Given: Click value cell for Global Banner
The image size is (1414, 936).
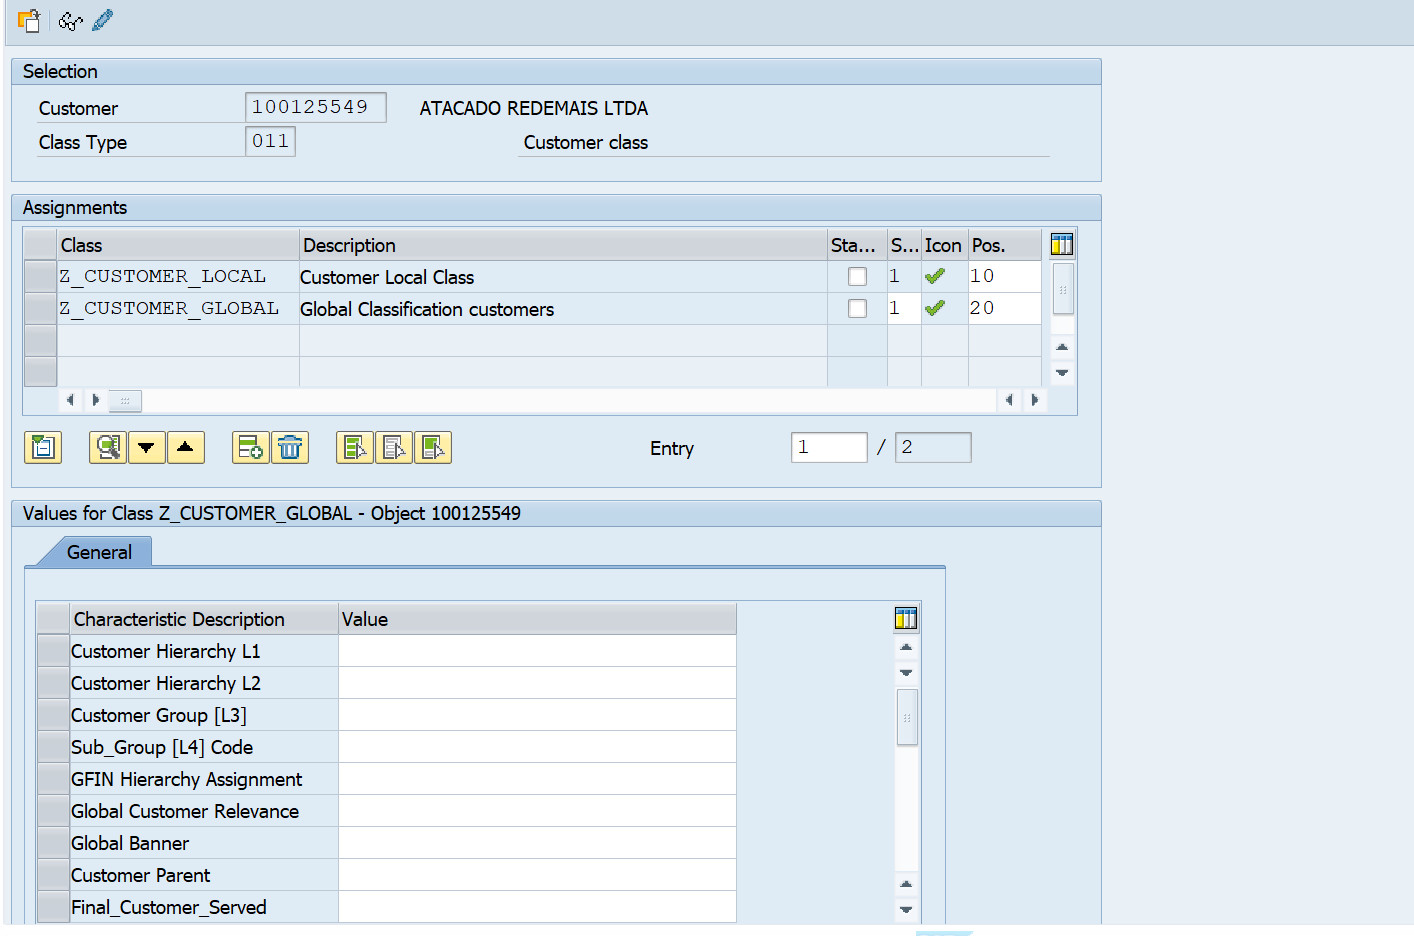Looking at the screenshot, I should tap(538, 843).
